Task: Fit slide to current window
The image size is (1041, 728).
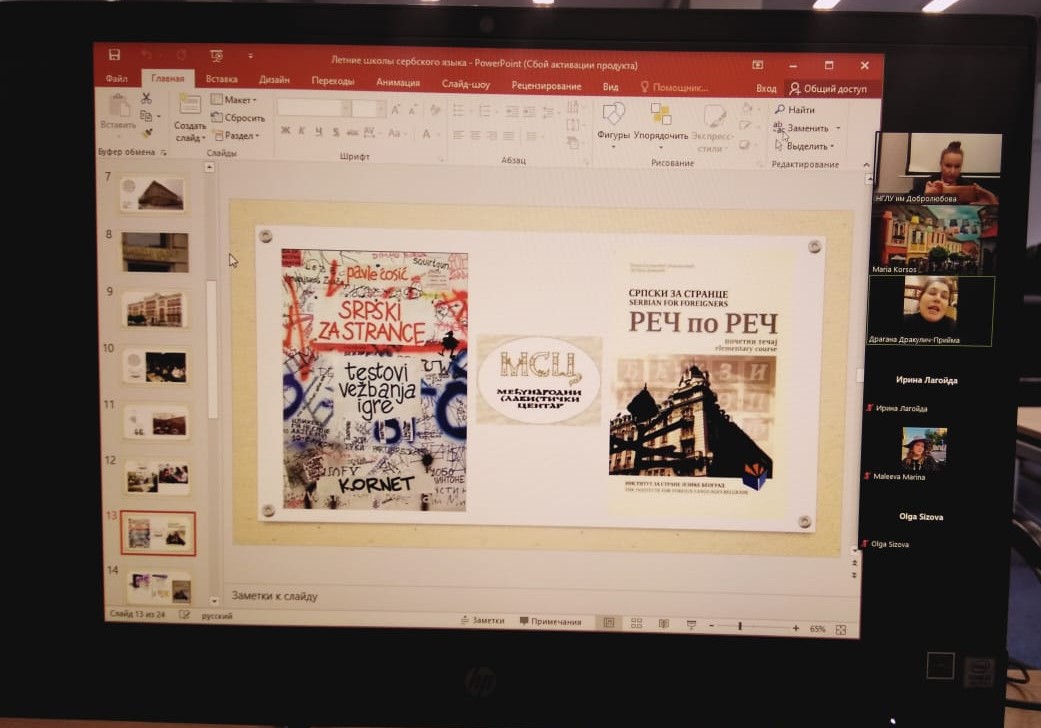Action: [x=841, y=630]
